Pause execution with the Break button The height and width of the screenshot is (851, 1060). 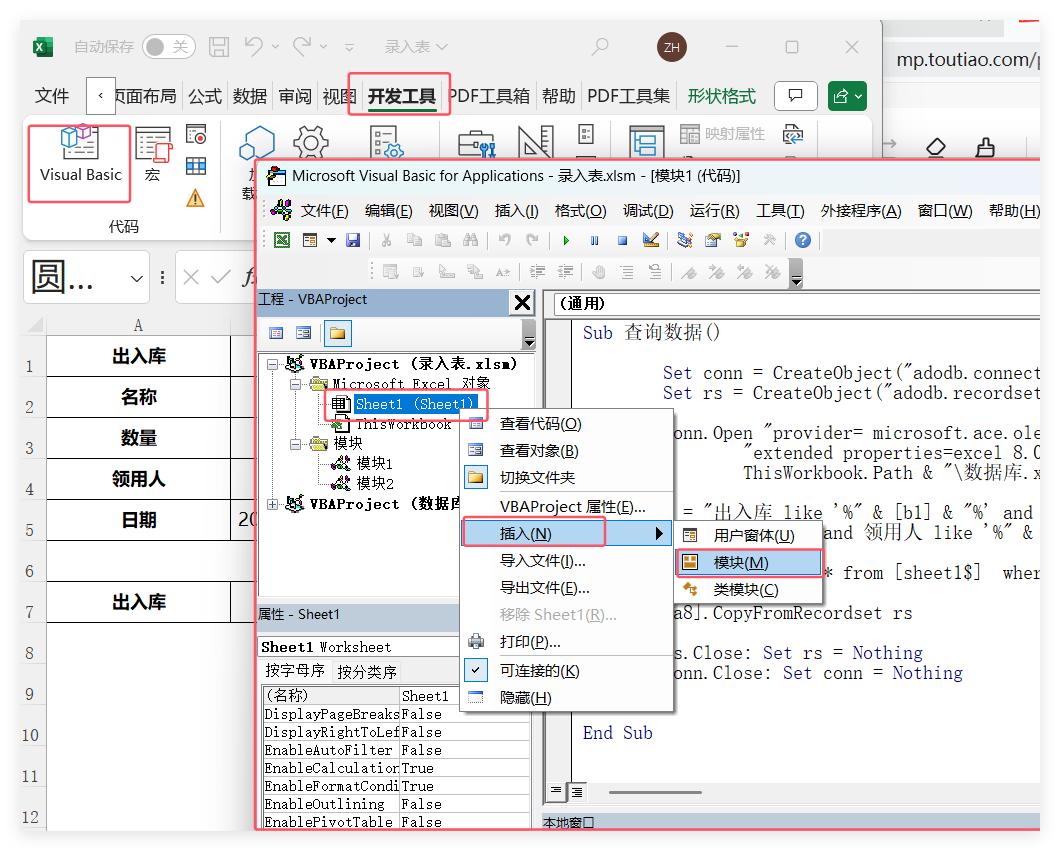(594, 240)
